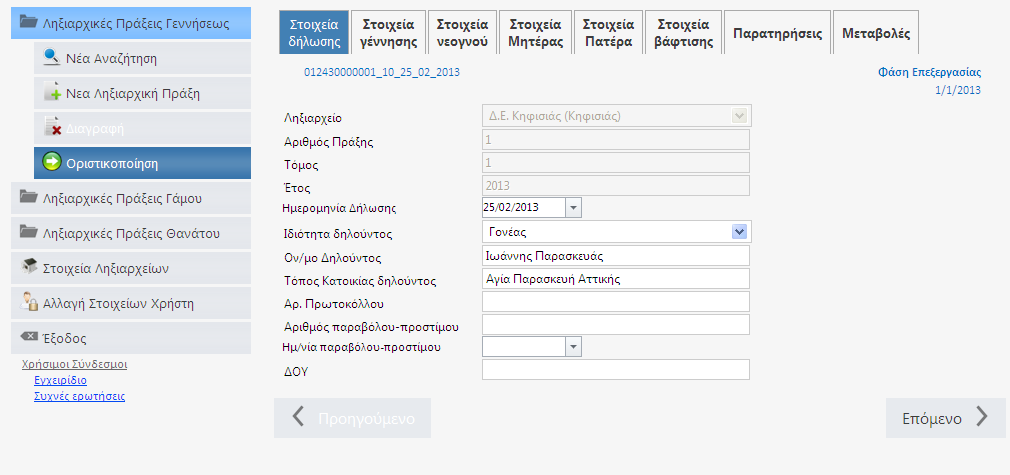
Task: Click the Ημερομηνία Δήλωσης date field
Action: pyautogui.click(x=523, y=208)
